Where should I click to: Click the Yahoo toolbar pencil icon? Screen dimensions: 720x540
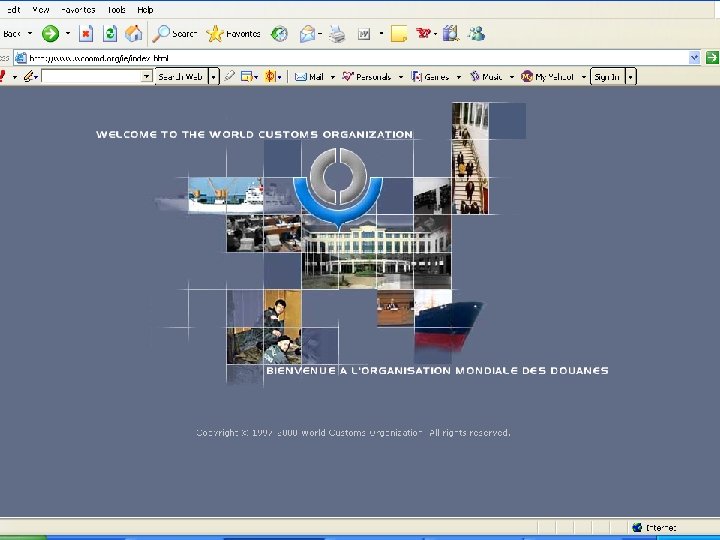pyautogui.click(x=30, y=76)
